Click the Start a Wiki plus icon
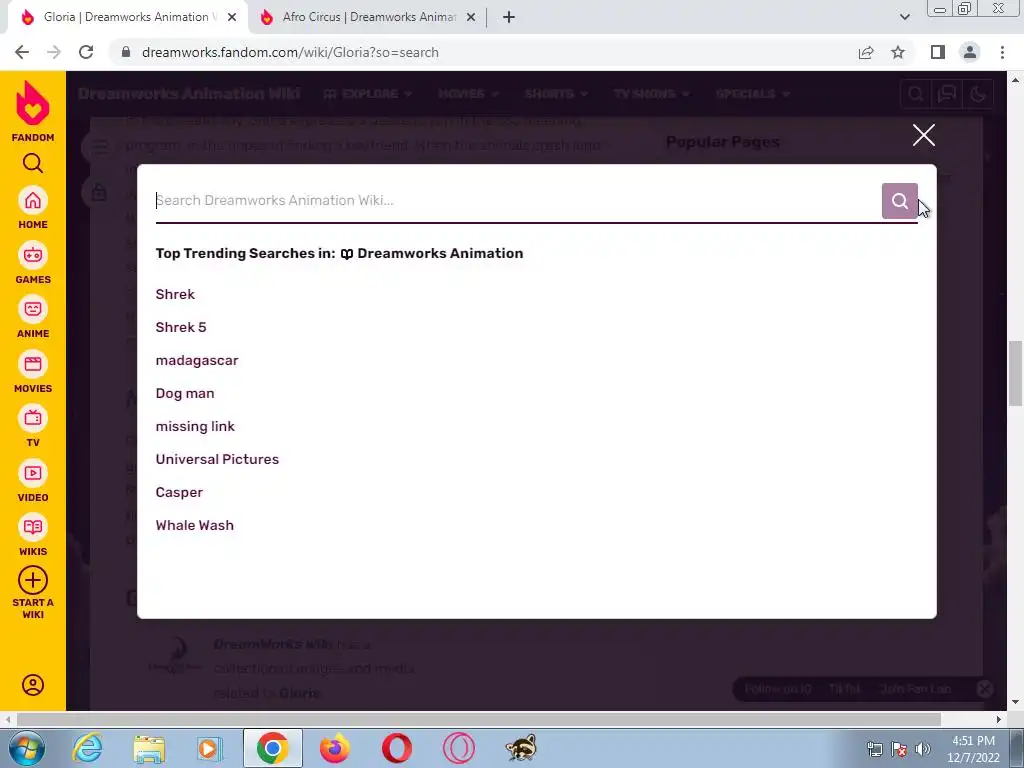This screenshot has width=1024, height=768. 33,581
